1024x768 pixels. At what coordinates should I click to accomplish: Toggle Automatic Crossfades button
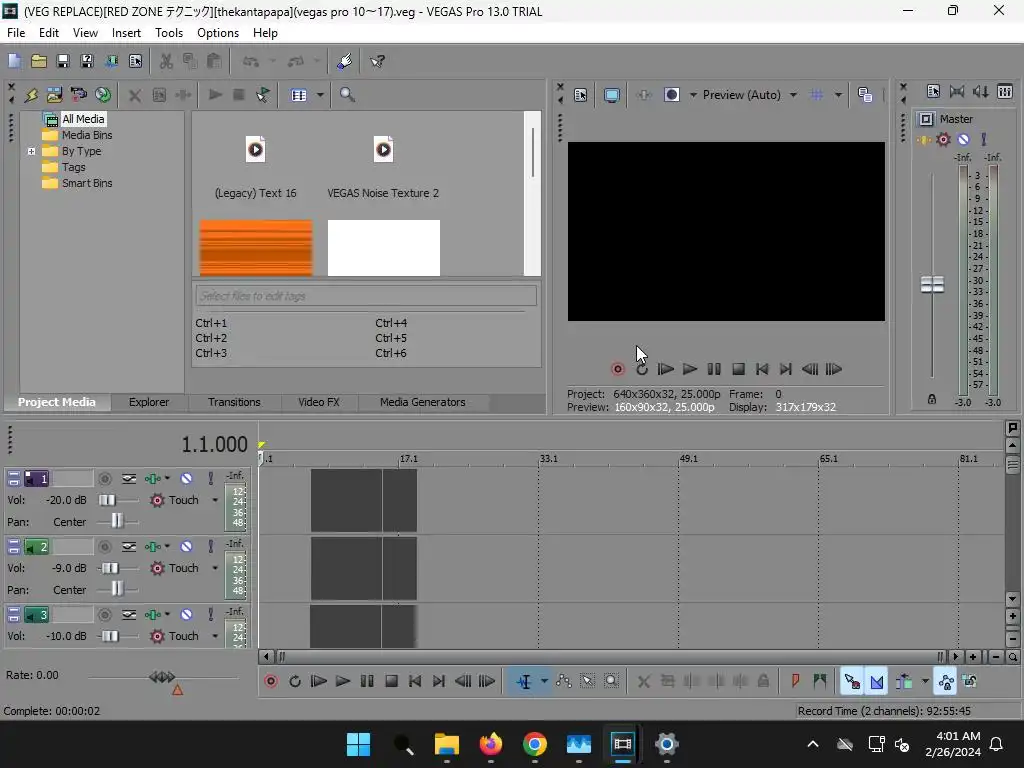click(x=877, y=681)
